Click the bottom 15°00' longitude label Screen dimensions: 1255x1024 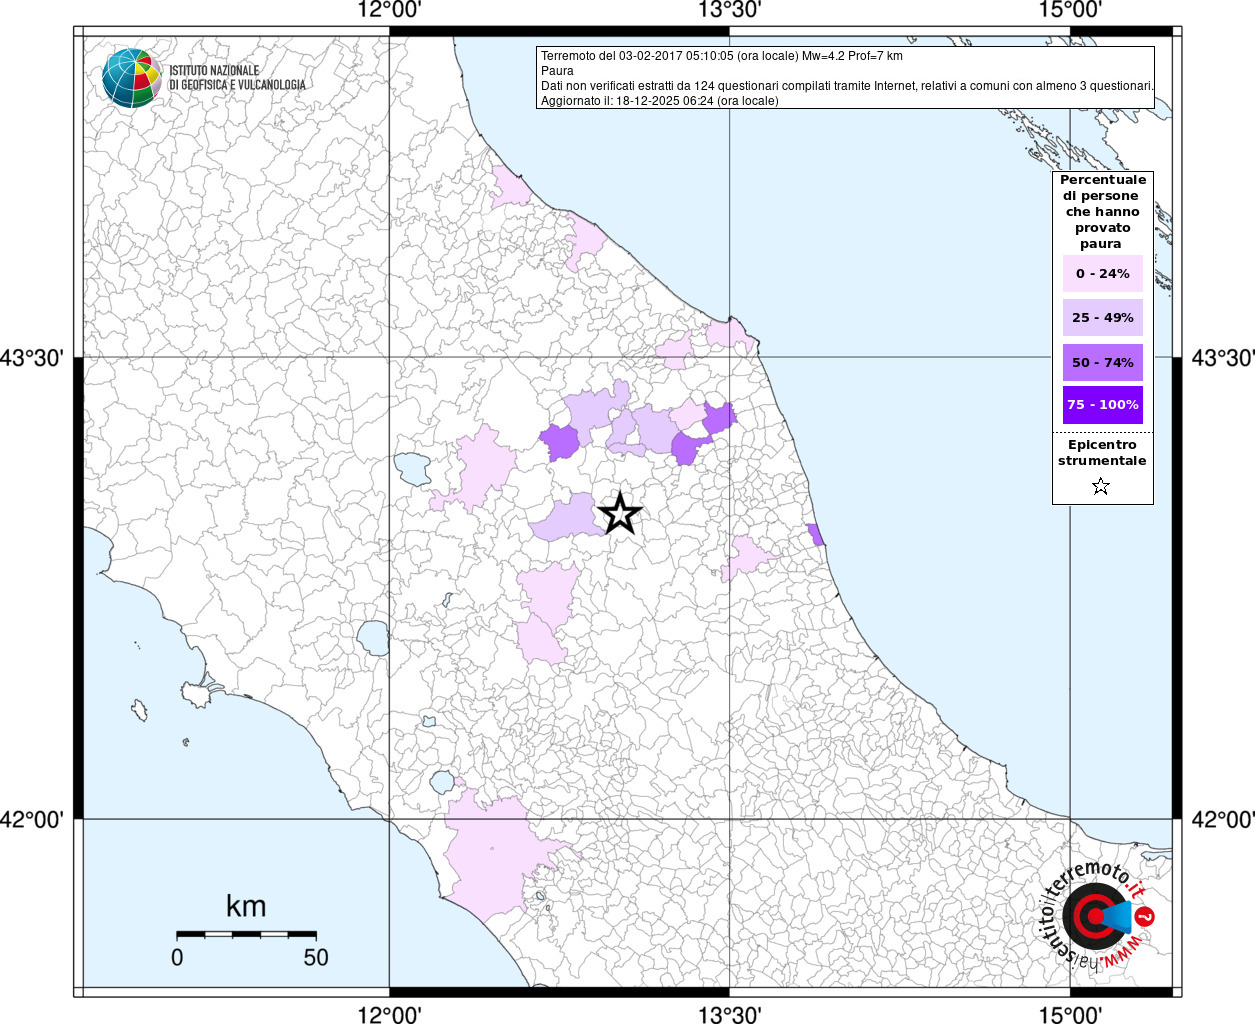click(1070, 1014)
